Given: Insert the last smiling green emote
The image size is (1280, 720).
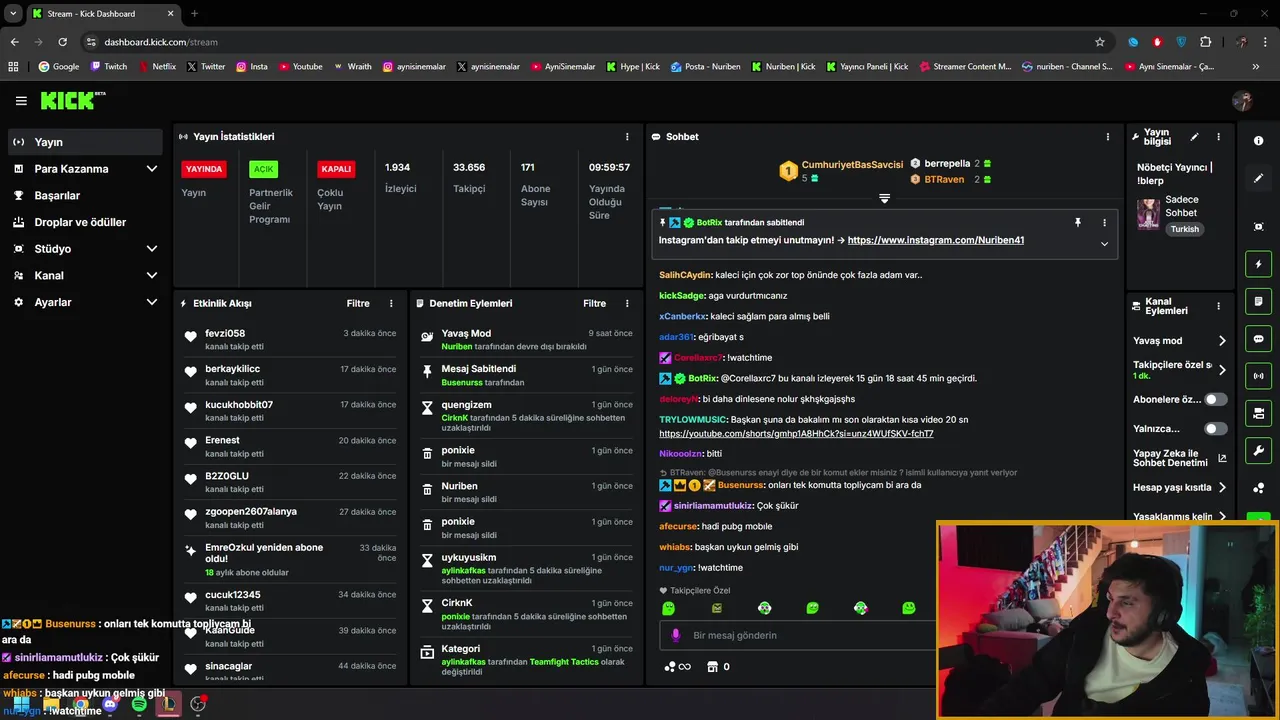Looking at the screenshot, I should [x=908, y=608].
